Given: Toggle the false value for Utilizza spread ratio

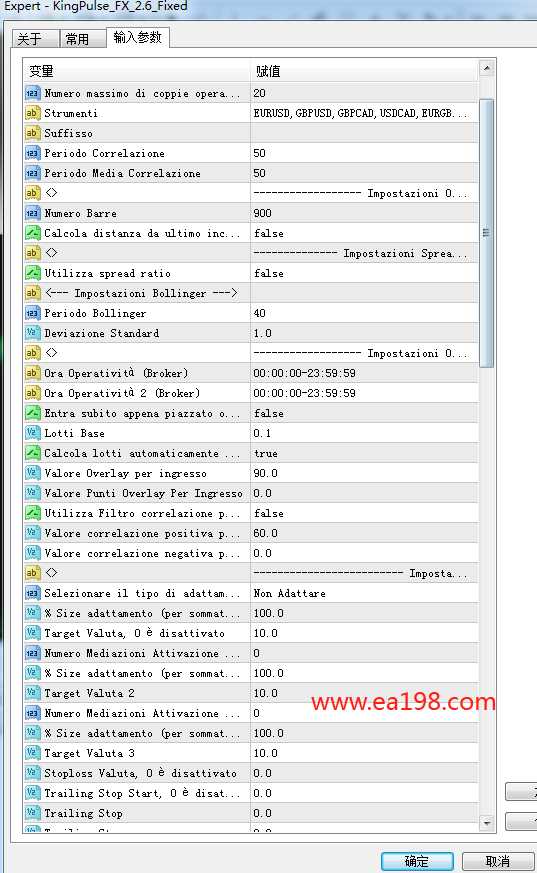Looking at the screenshot, I should [364, 273].
